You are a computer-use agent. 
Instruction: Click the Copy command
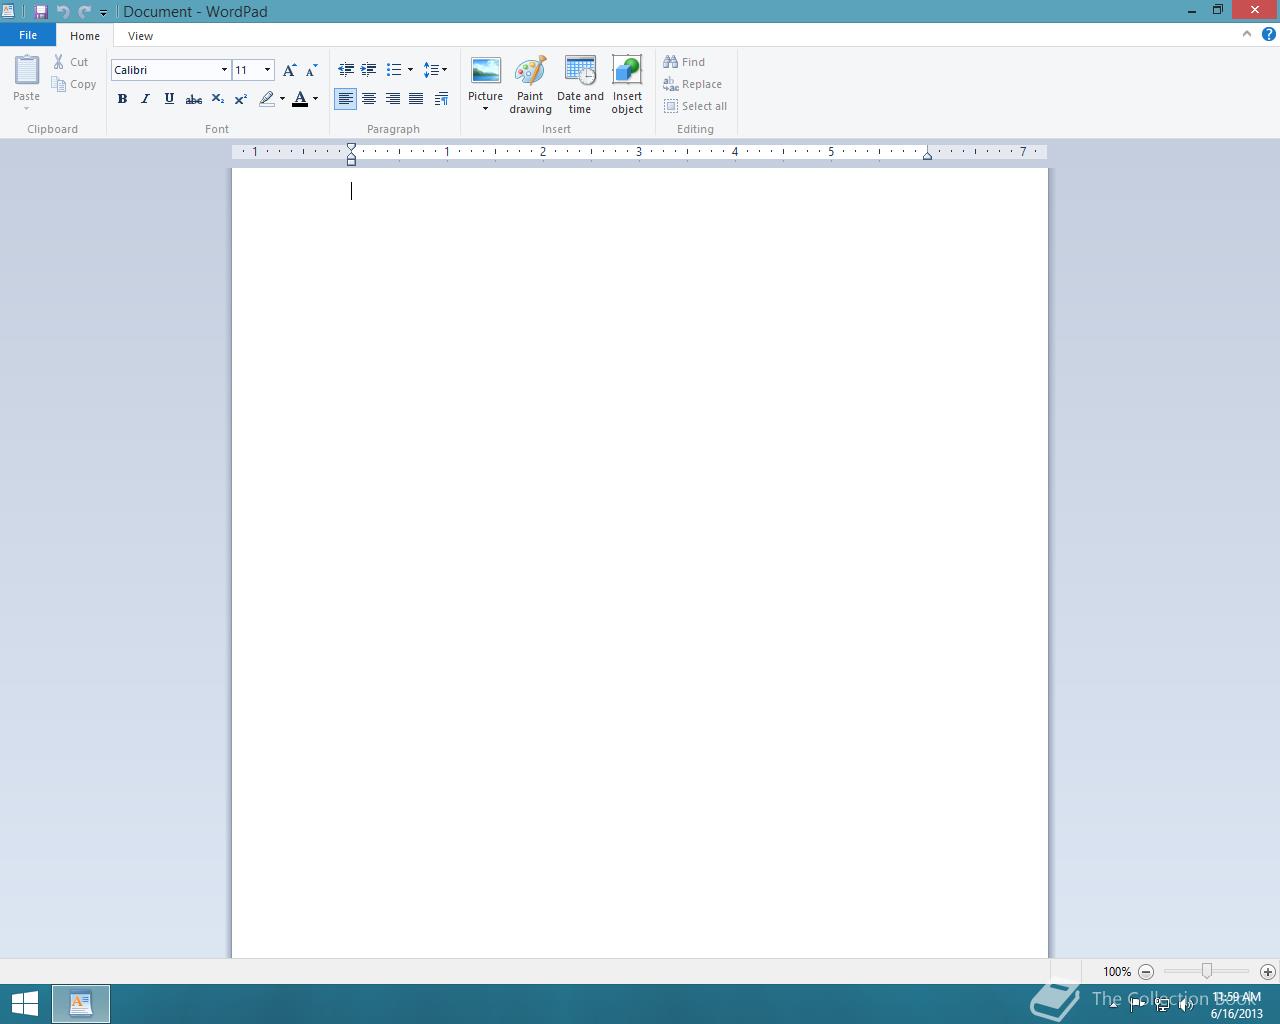point(75,84)
